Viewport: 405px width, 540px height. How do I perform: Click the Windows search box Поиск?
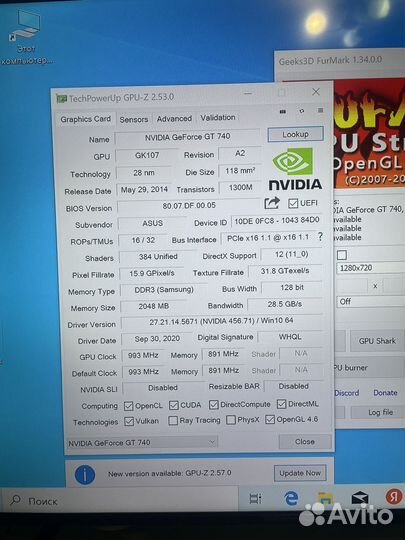coord(119,500)
